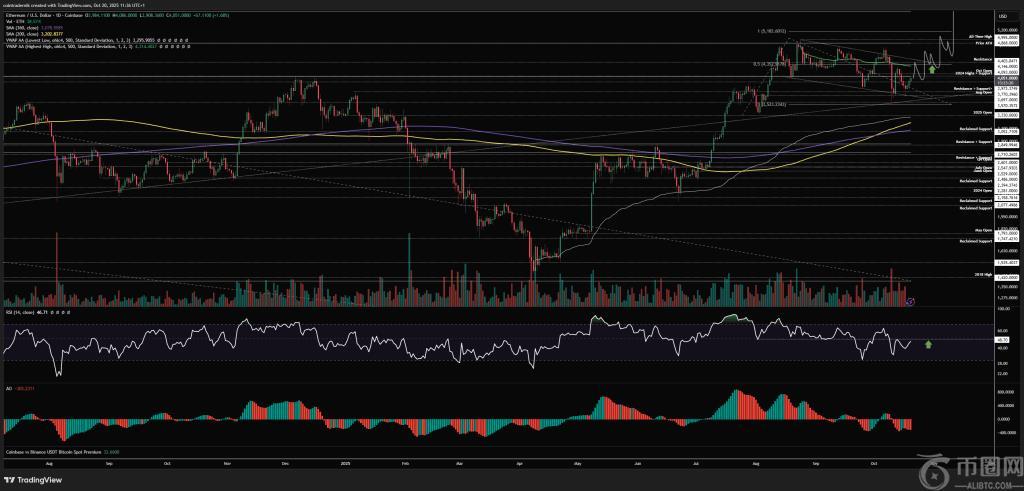Click green up arrow in RSI pane
Viewport: 1024px width, 491px height.
tap(929, 344)
